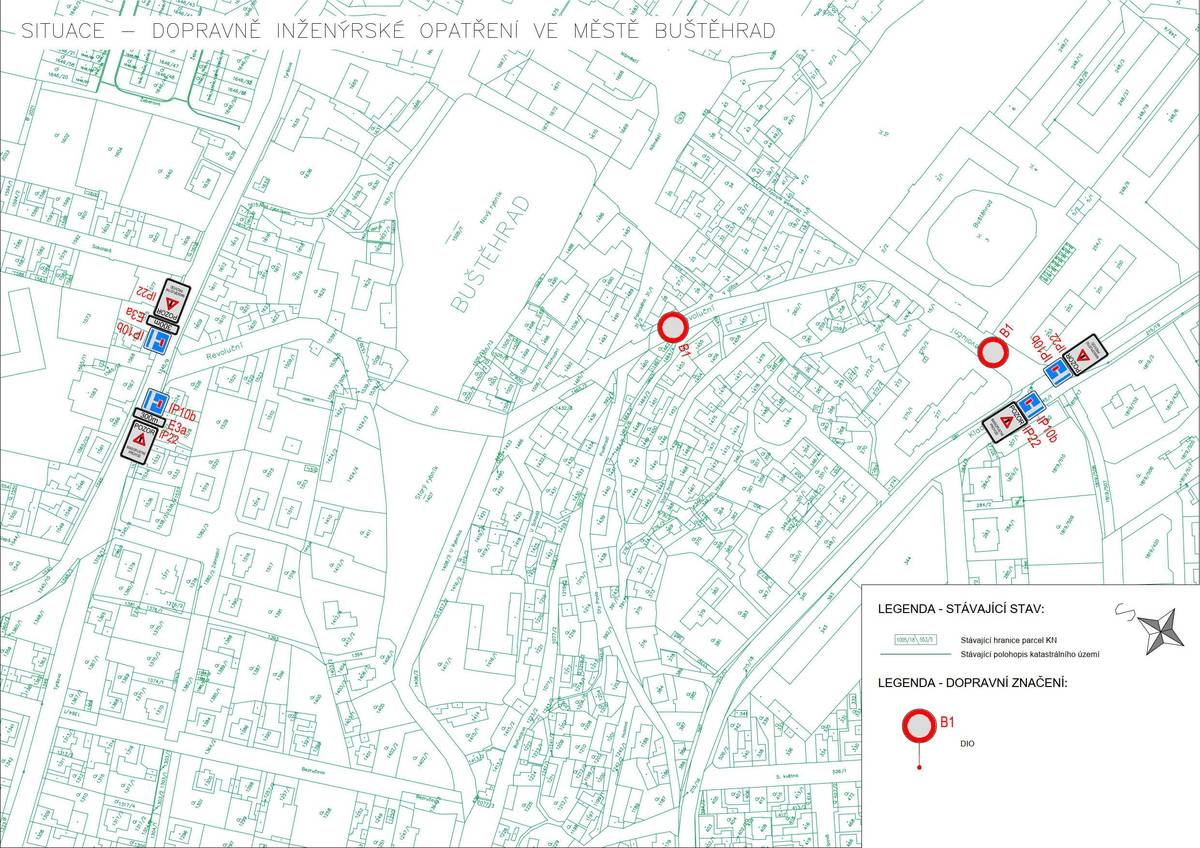Screen dimensions: 1200x848
Task: Select right-side upper POZOR warning sign
Action: coord(1085,354)
